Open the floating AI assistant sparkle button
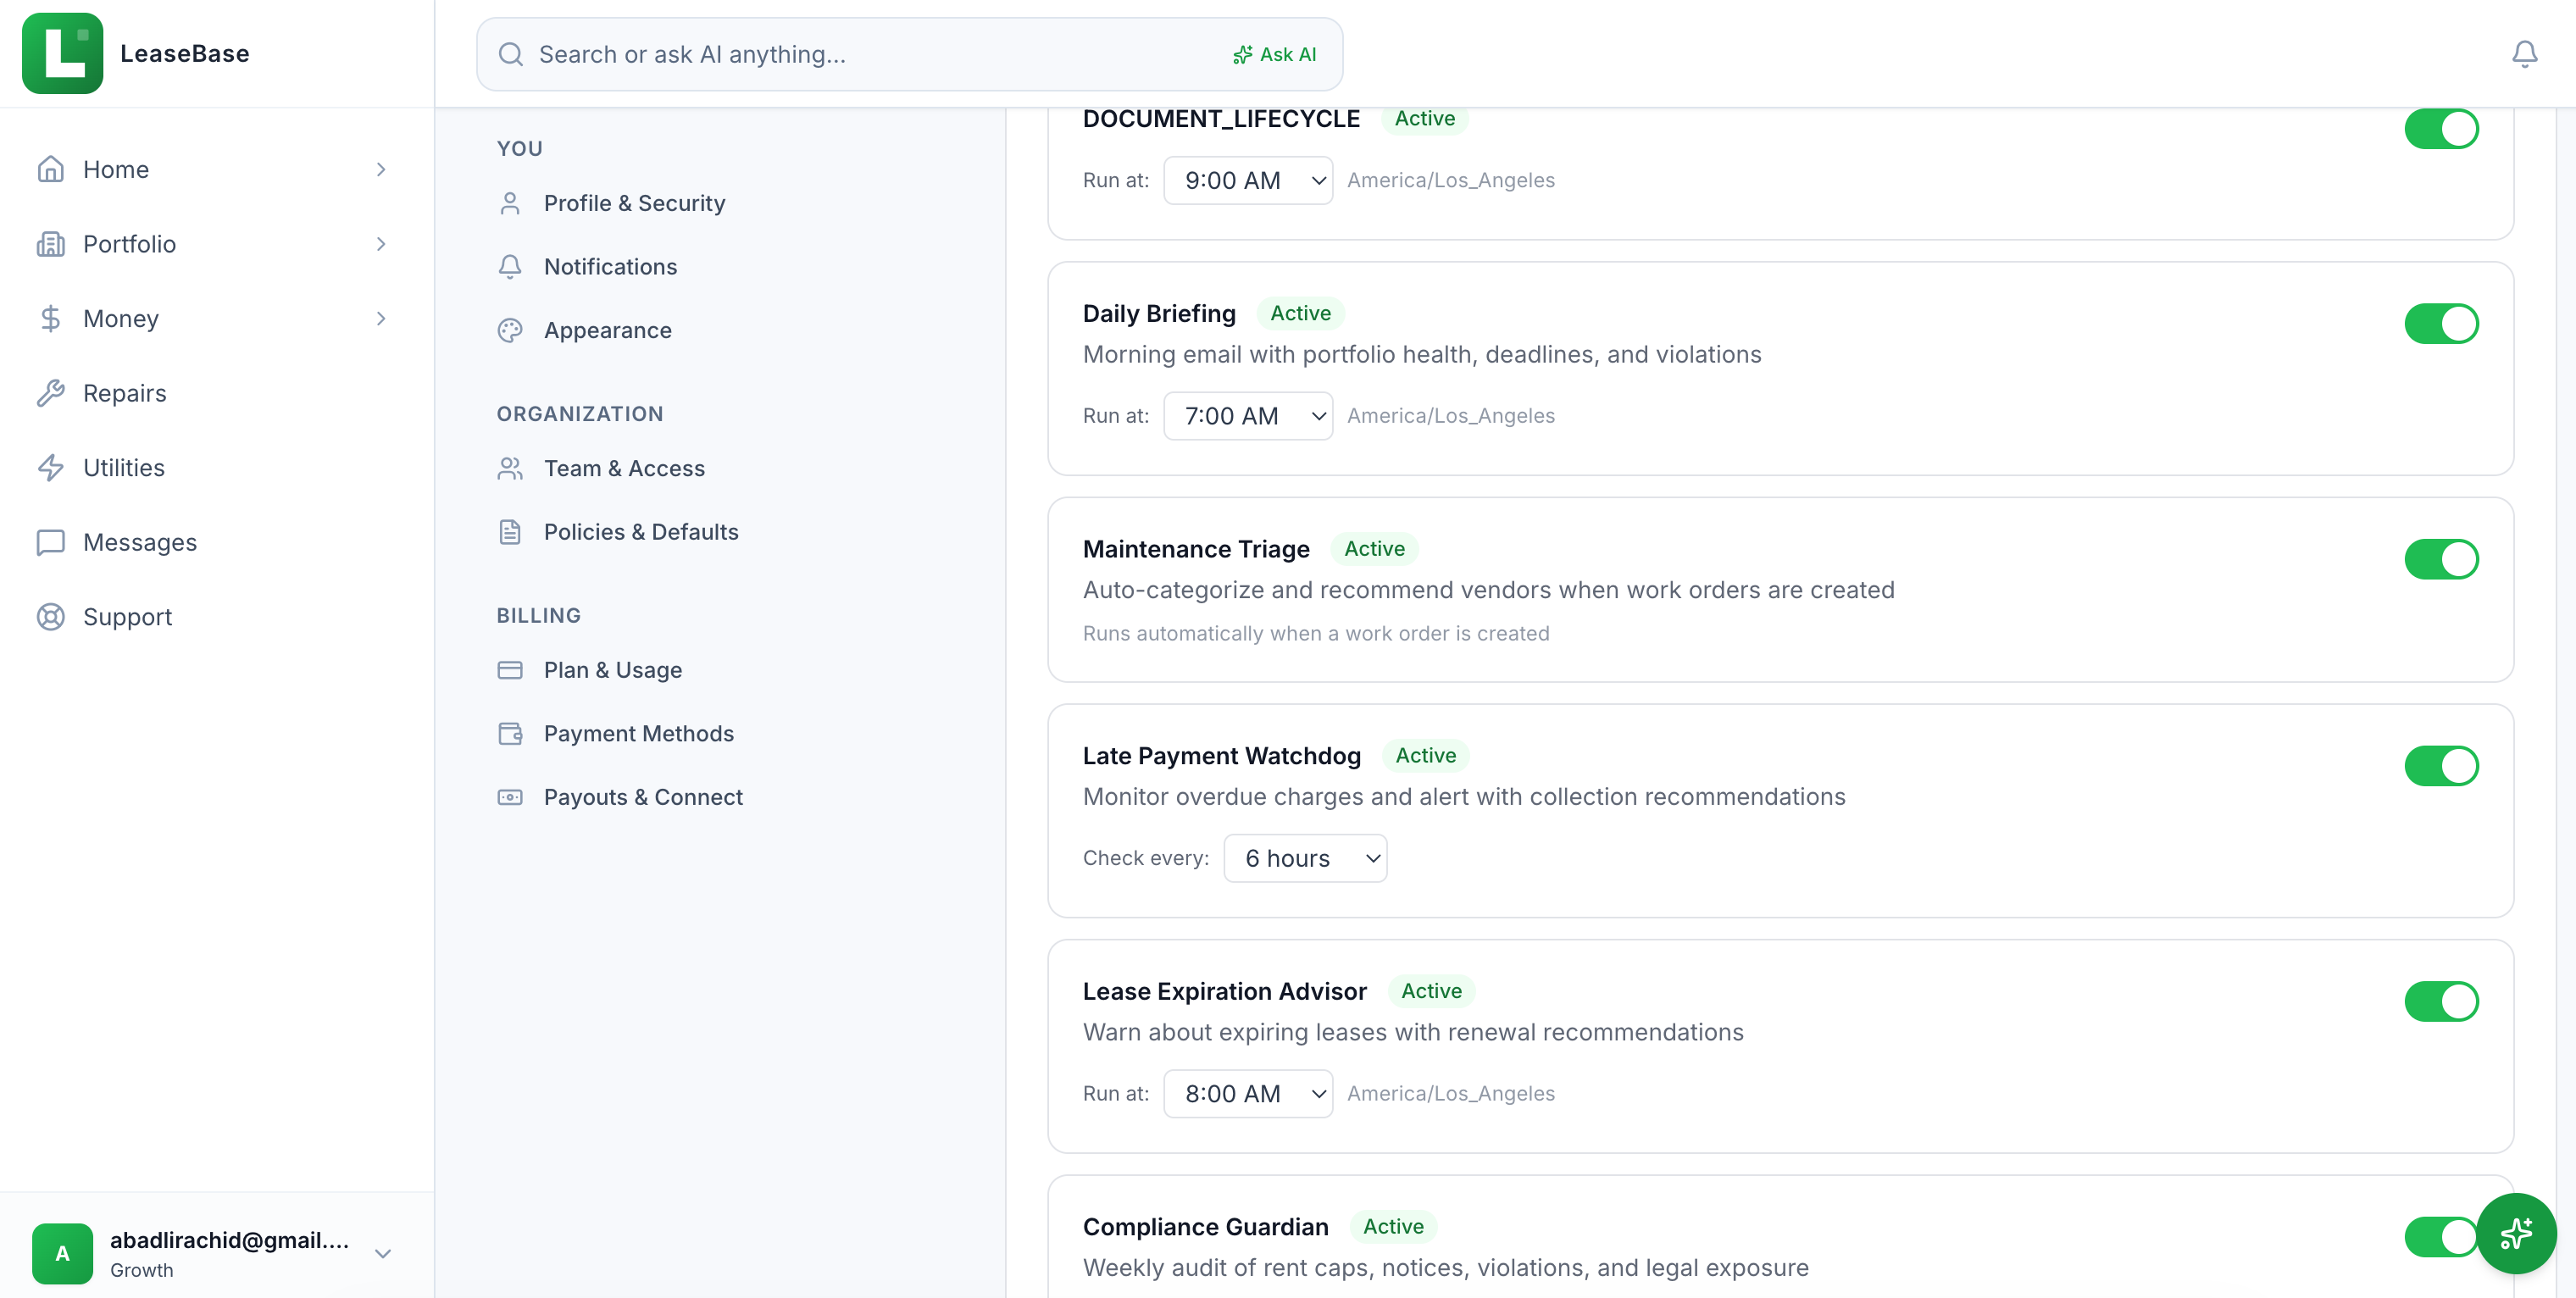 tap(2516, 1233)
